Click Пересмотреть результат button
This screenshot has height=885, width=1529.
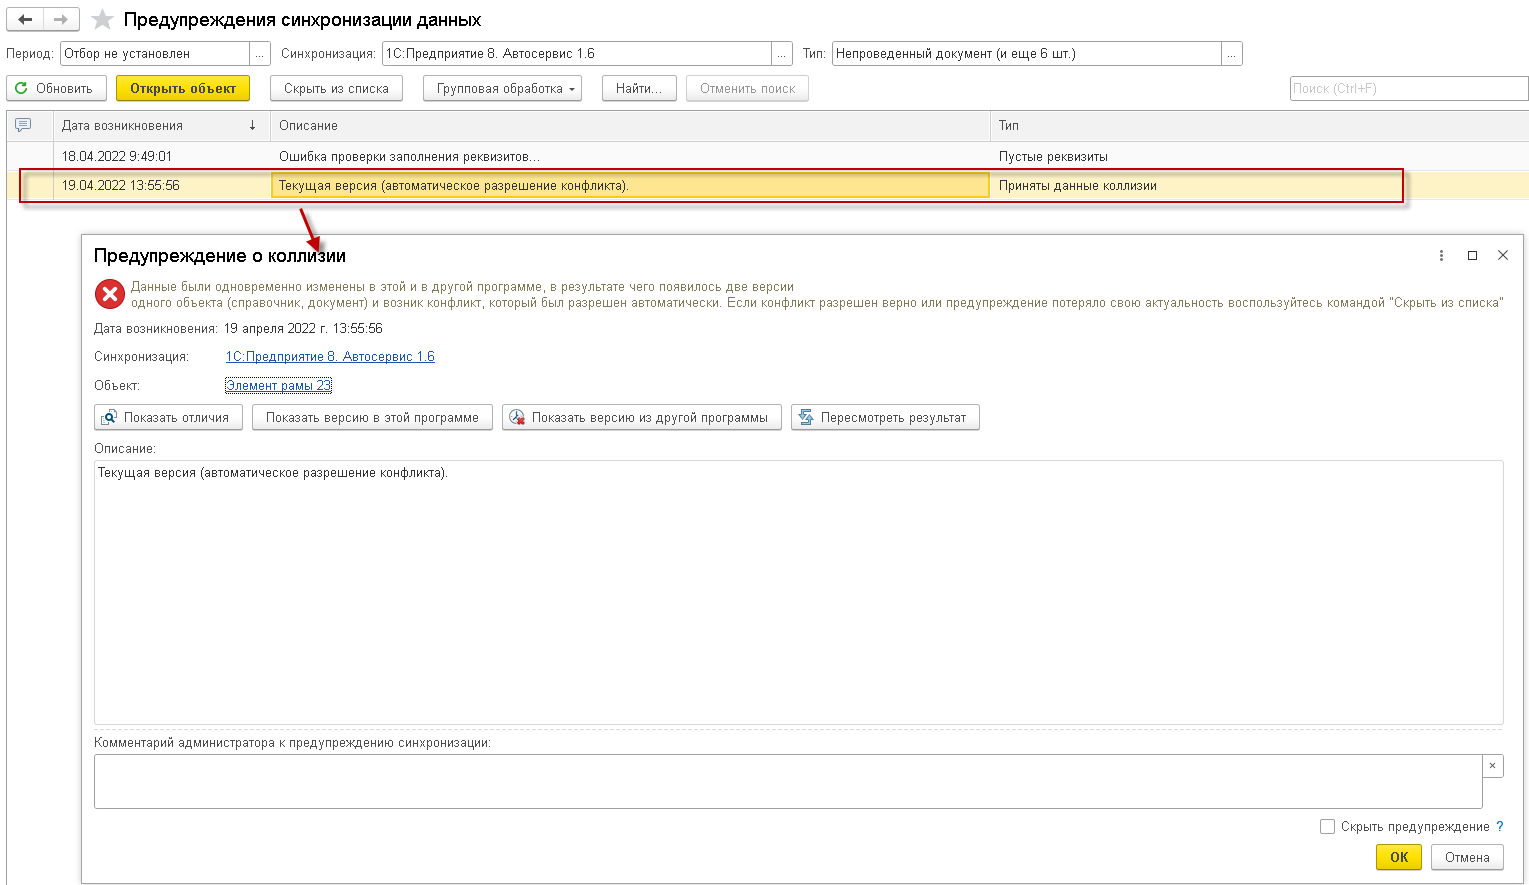point(885,418)
